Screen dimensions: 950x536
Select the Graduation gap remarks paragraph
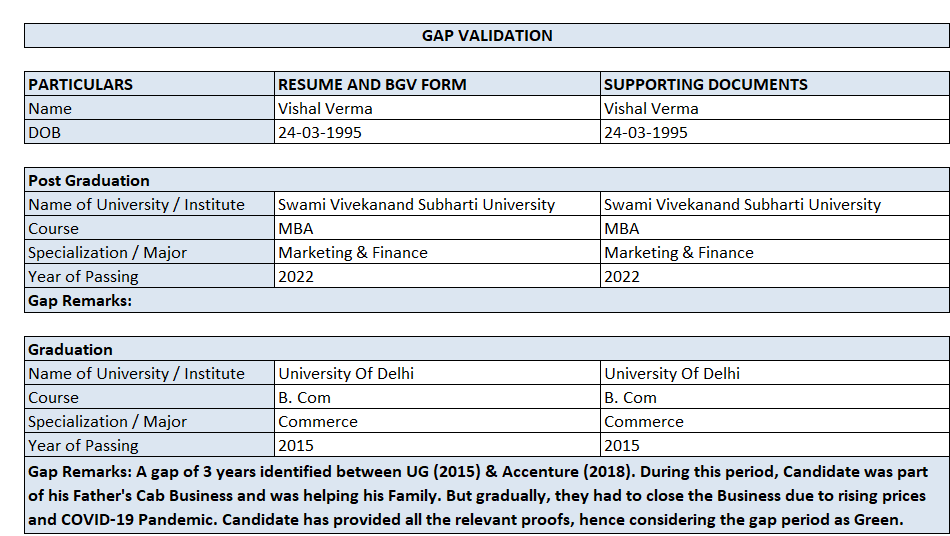pyautogui.click(x=487, y=495)
